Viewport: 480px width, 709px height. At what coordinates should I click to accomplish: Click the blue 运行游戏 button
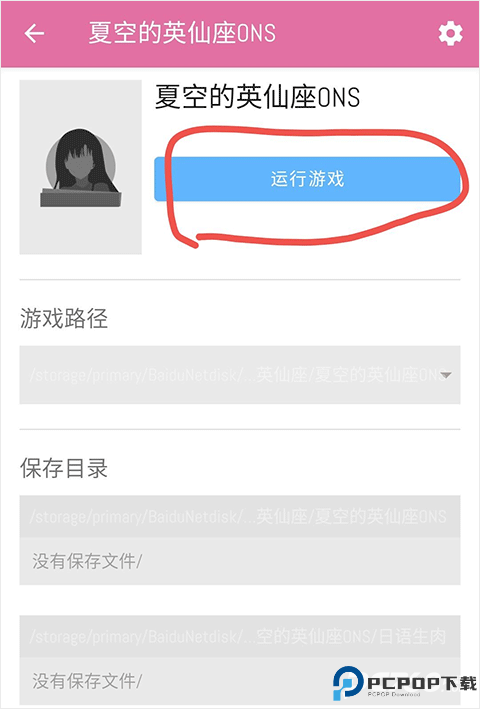point(307,179)
